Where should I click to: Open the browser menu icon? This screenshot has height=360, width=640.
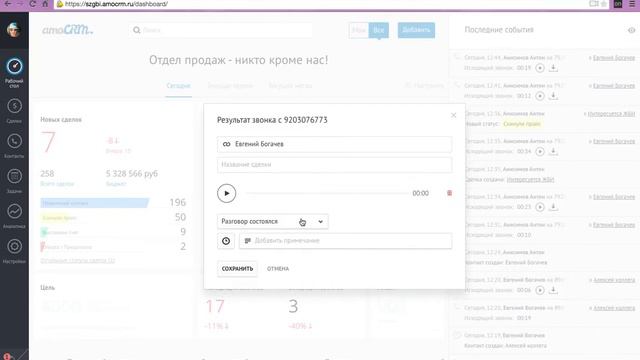click(632, 4)
